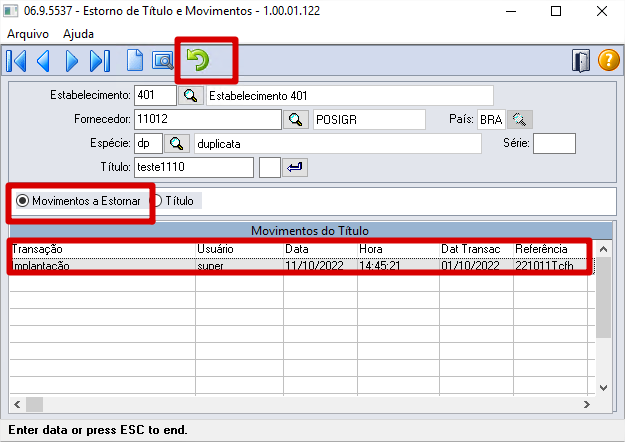Click the Estabelecimento 401 description field

tap(350, 96)
